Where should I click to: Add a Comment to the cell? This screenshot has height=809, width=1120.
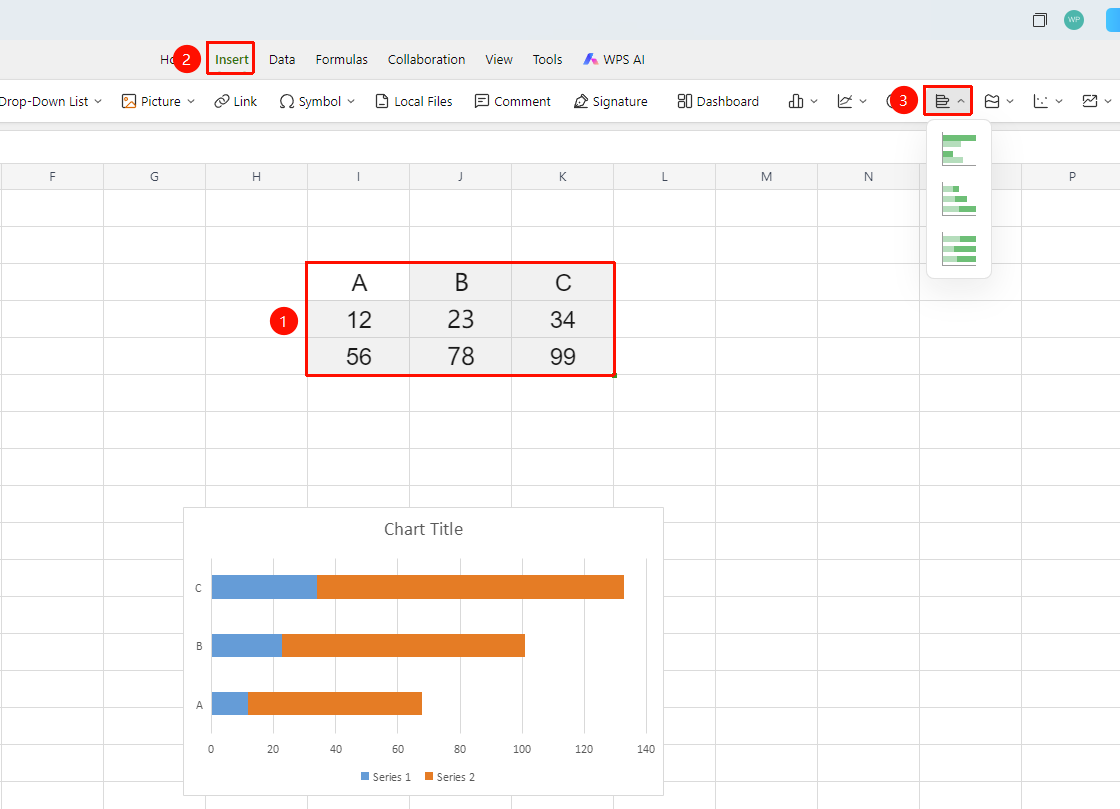pos(512,101)
